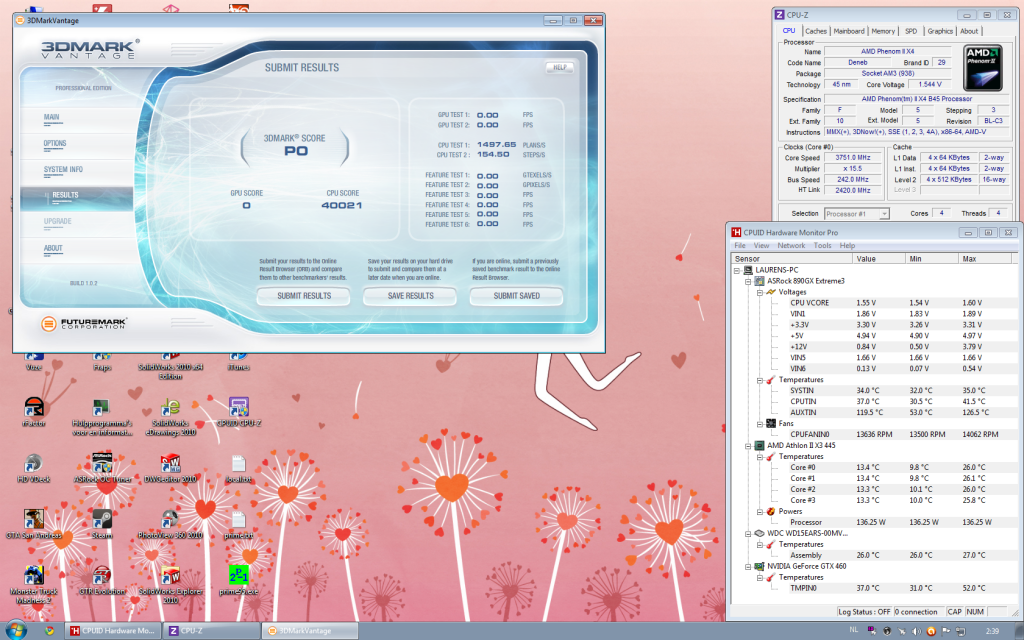
Task: Open the ASRock OC Tuner shortcut
Action: (x=102, y=468)
